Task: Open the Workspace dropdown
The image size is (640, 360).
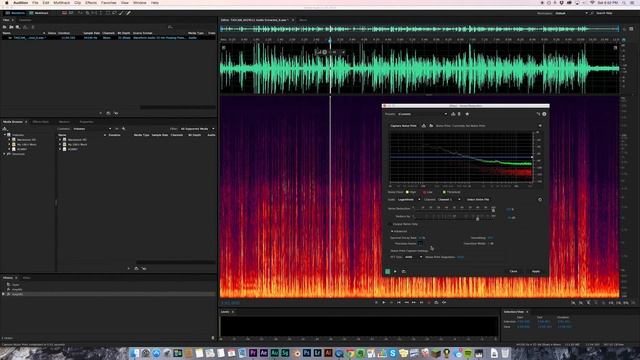Action: point(571,13)
